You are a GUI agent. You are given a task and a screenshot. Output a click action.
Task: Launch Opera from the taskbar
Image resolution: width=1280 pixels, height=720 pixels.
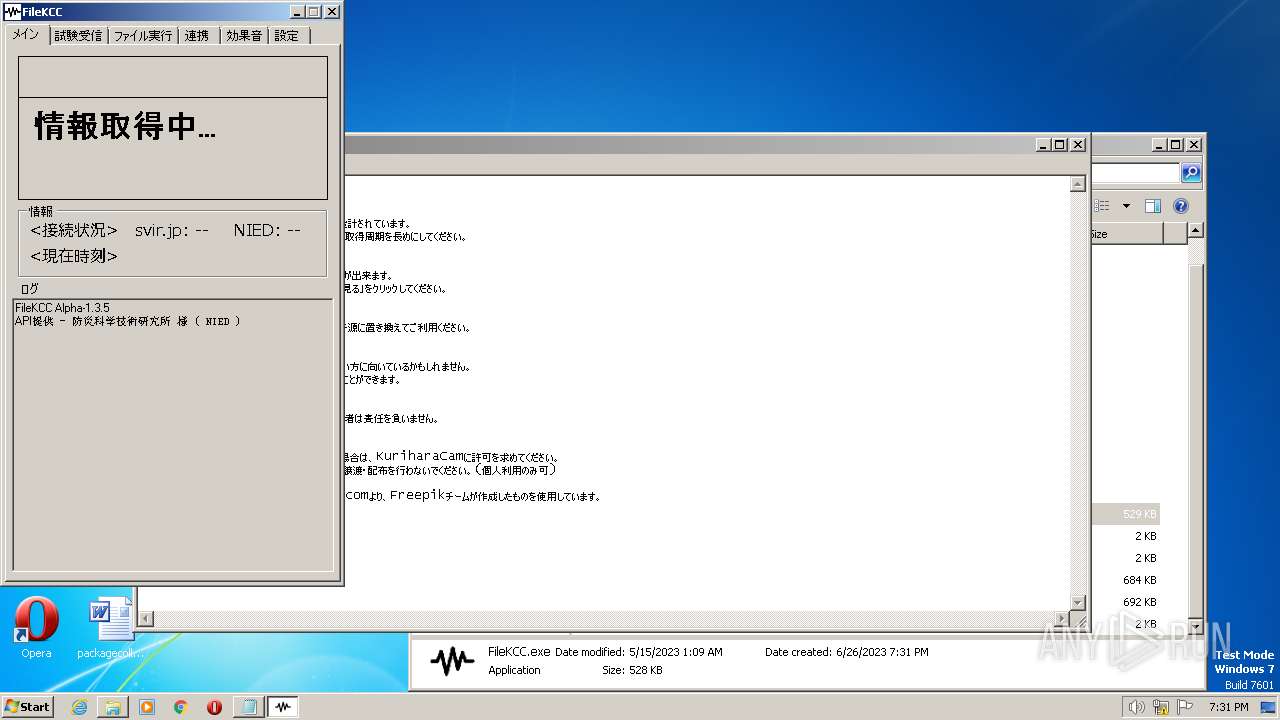(214, 707)
